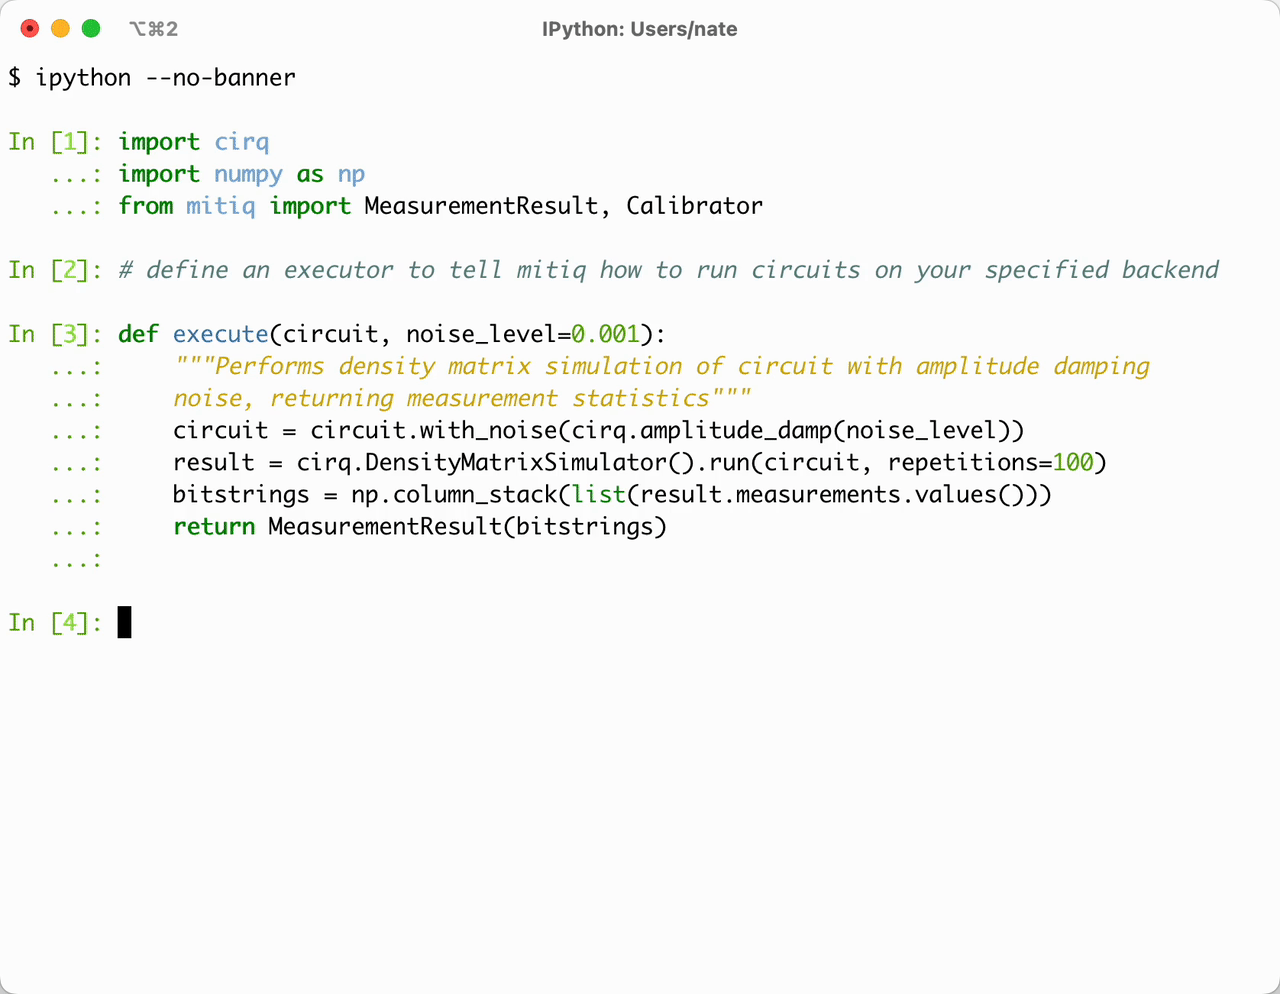The image size is (1280, 994).
Task: Click the 'np' alias after 'as'
Action: pos(352,174)
